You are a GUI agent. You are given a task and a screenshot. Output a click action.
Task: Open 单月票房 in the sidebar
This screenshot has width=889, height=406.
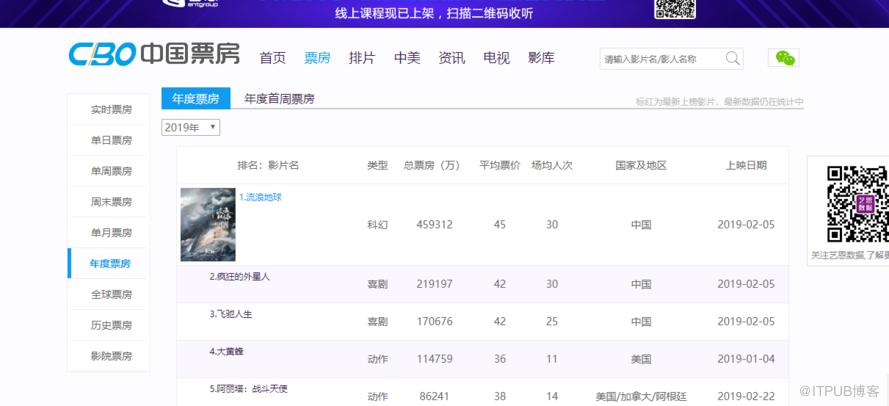coord(111,232)
